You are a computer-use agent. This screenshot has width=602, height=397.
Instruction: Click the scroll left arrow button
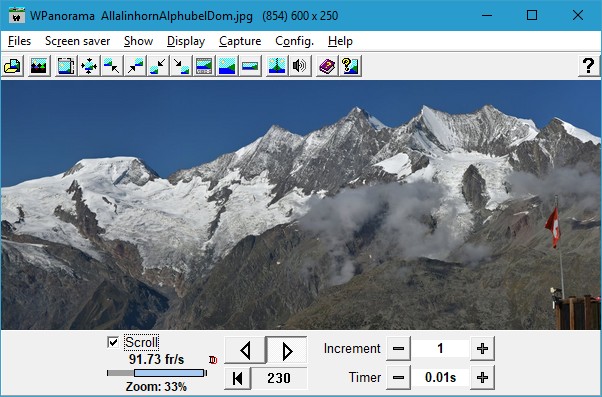coord(245,350)
